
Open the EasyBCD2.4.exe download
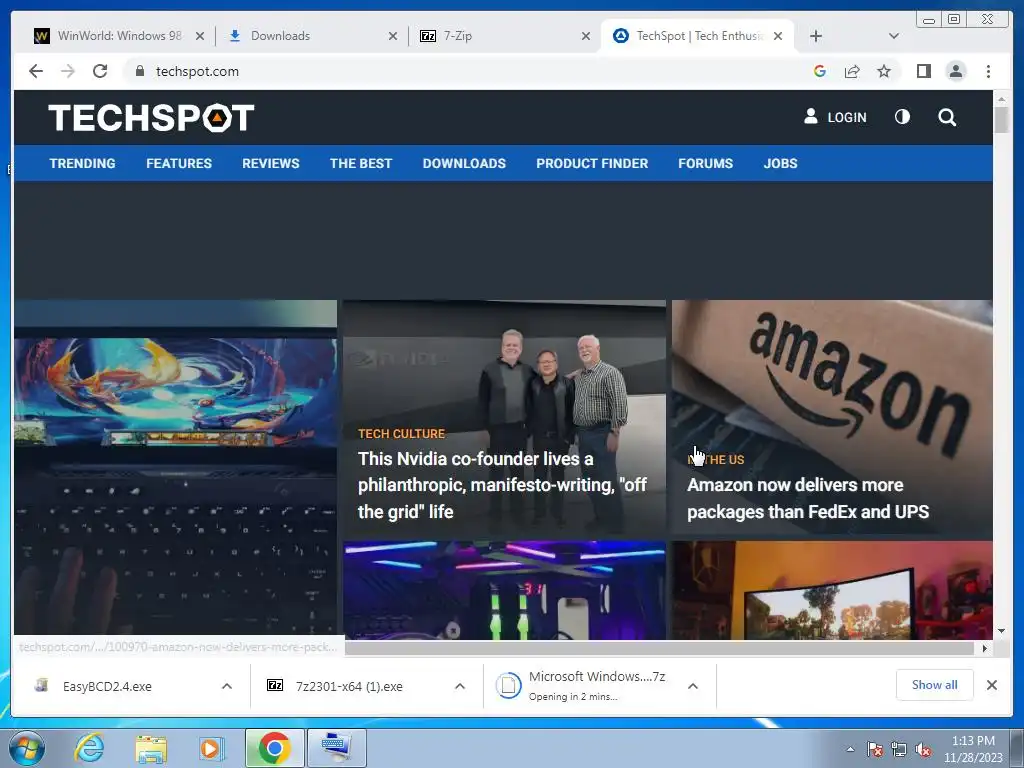coord(108,686)
